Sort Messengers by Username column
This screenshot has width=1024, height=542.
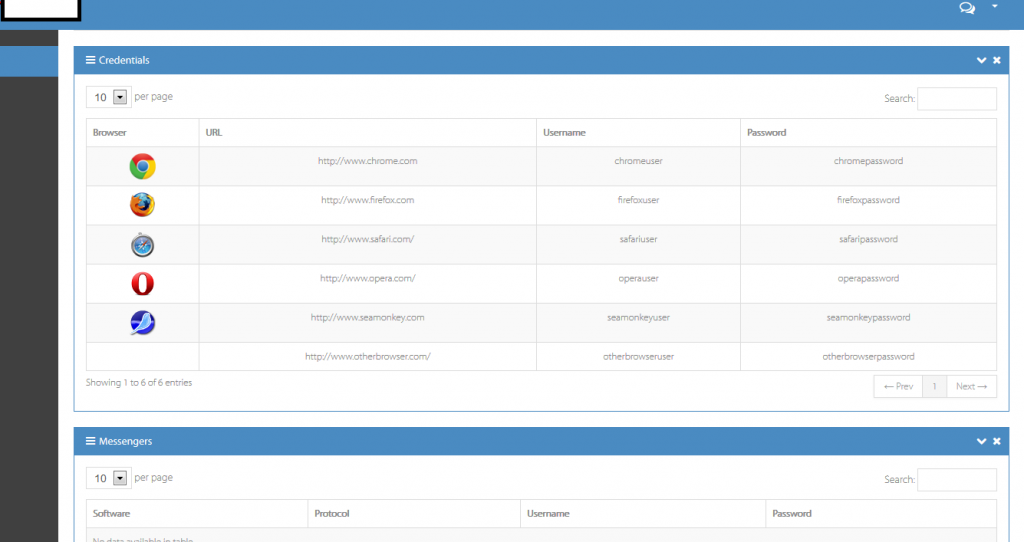tap(643, 514)
